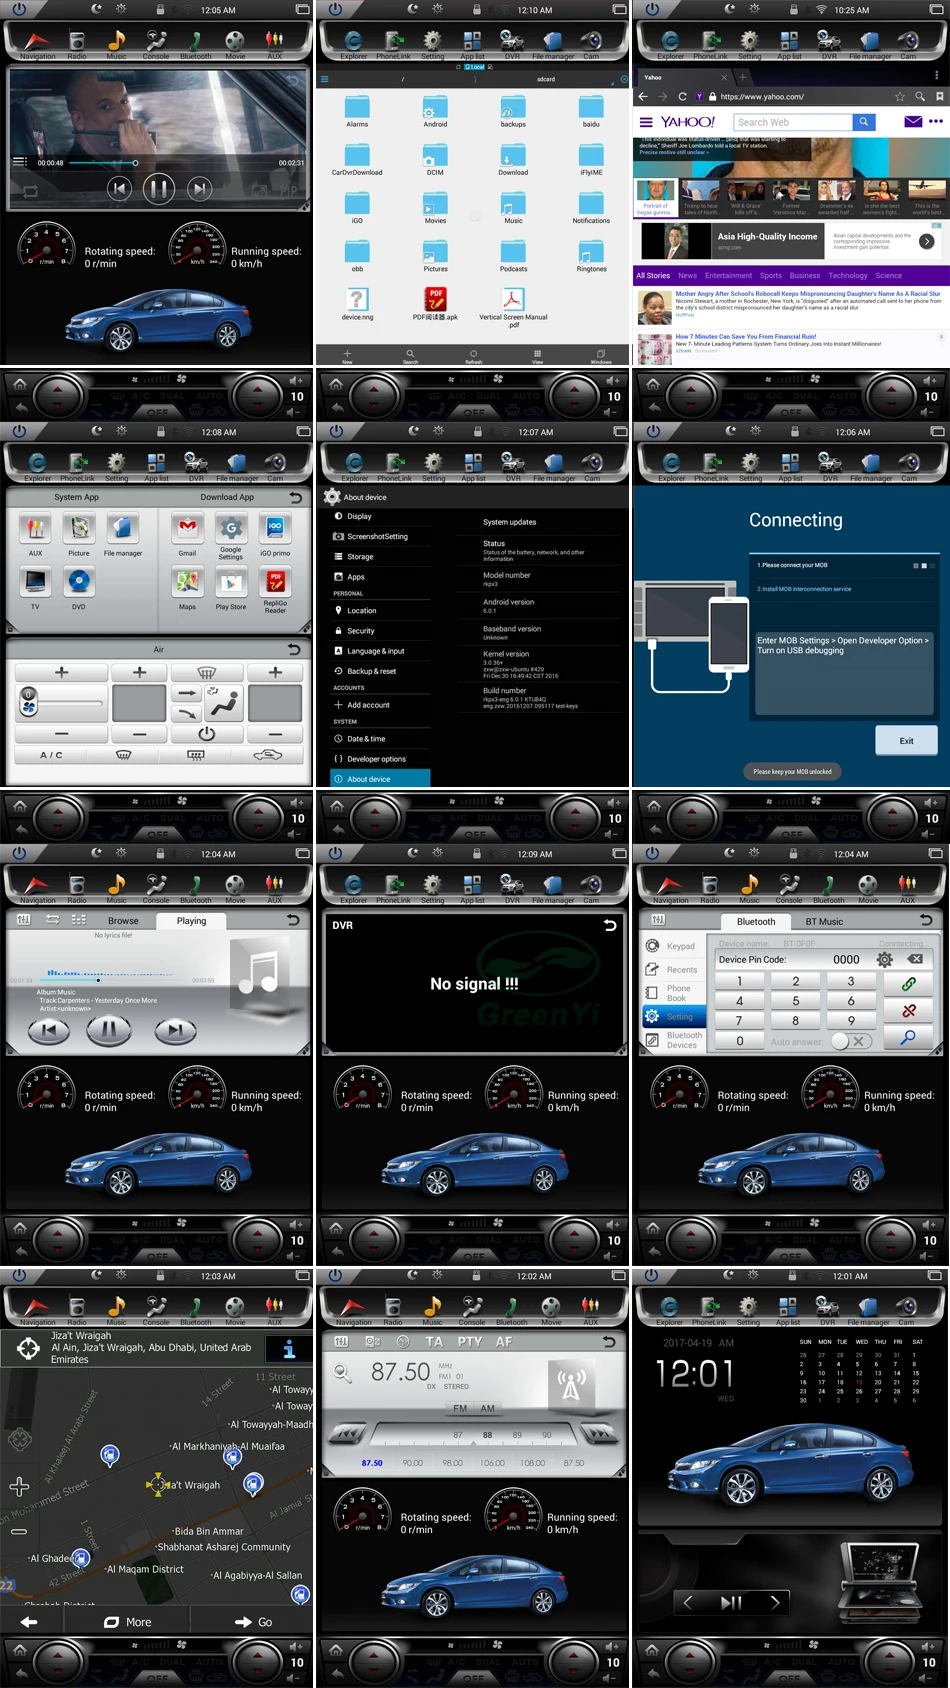Click the ad's right arrow chevron
Image resolution: width=950 pixels, height=1688 pixels.
point(927,241)
